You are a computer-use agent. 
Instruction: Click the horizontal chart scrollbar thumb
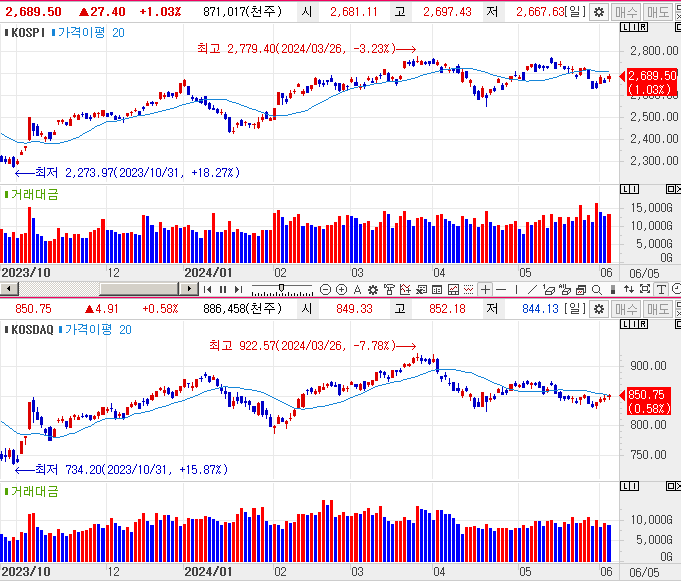point(139,289)
